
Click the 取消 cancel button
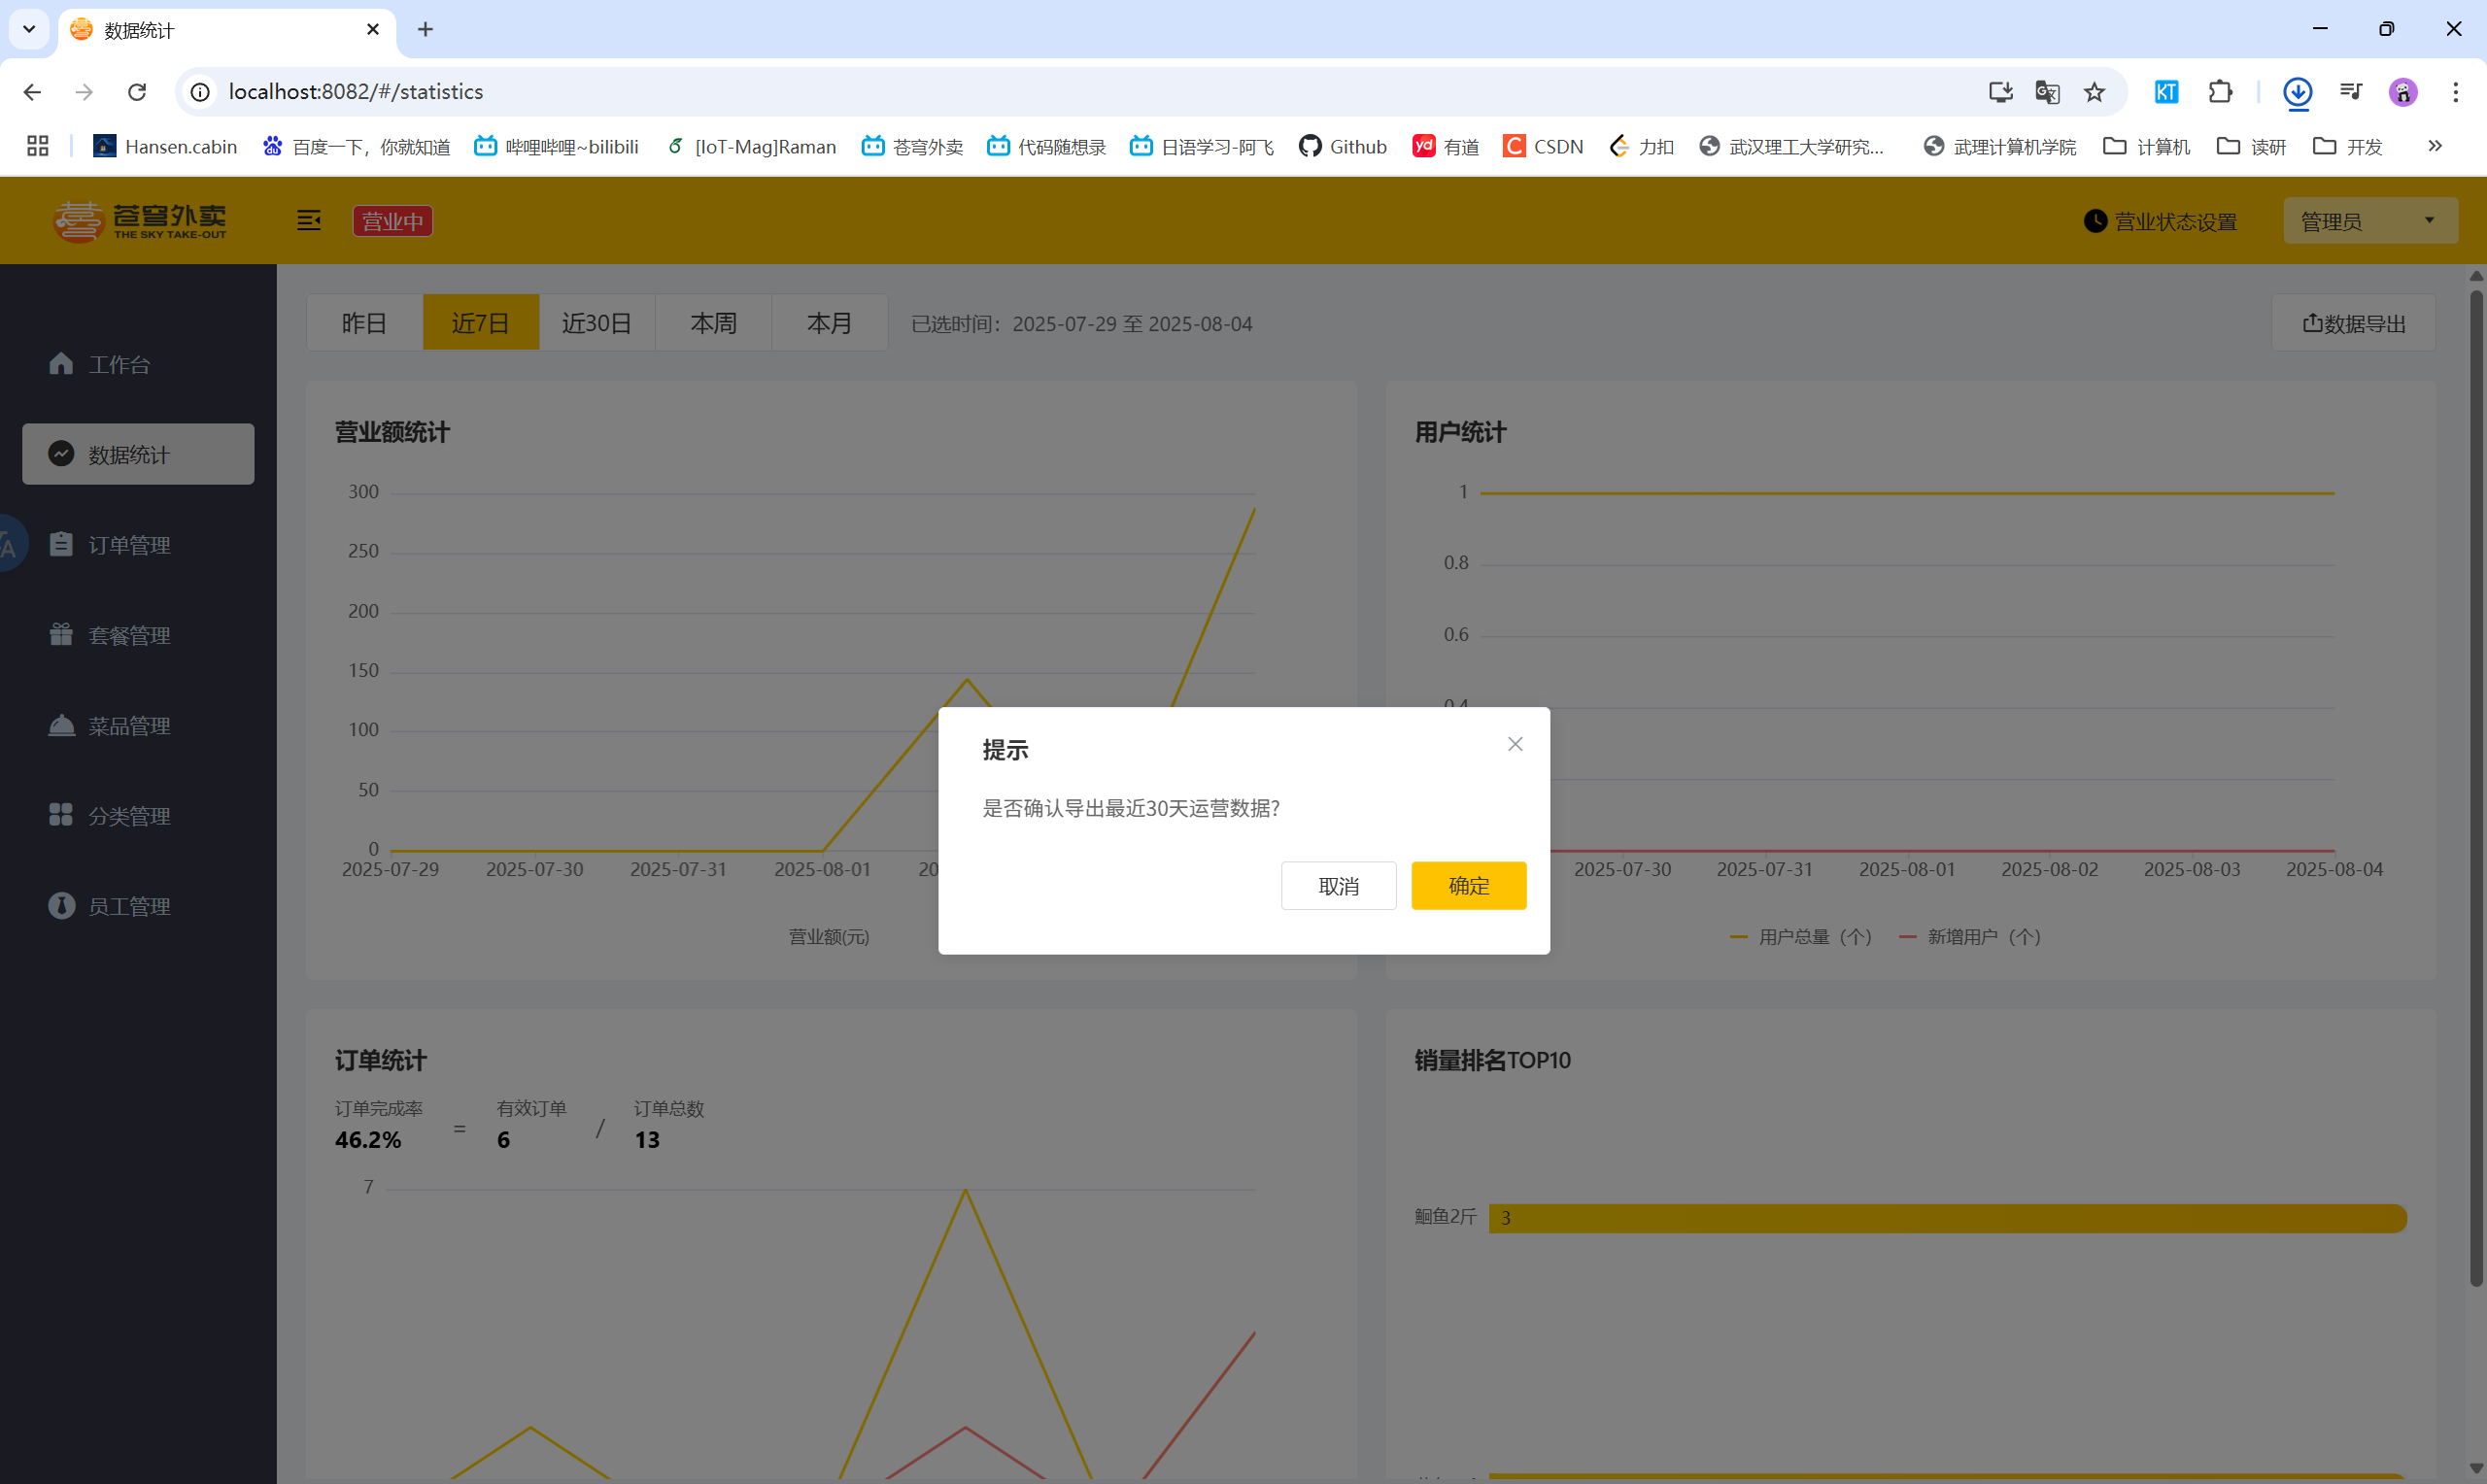1338,885
